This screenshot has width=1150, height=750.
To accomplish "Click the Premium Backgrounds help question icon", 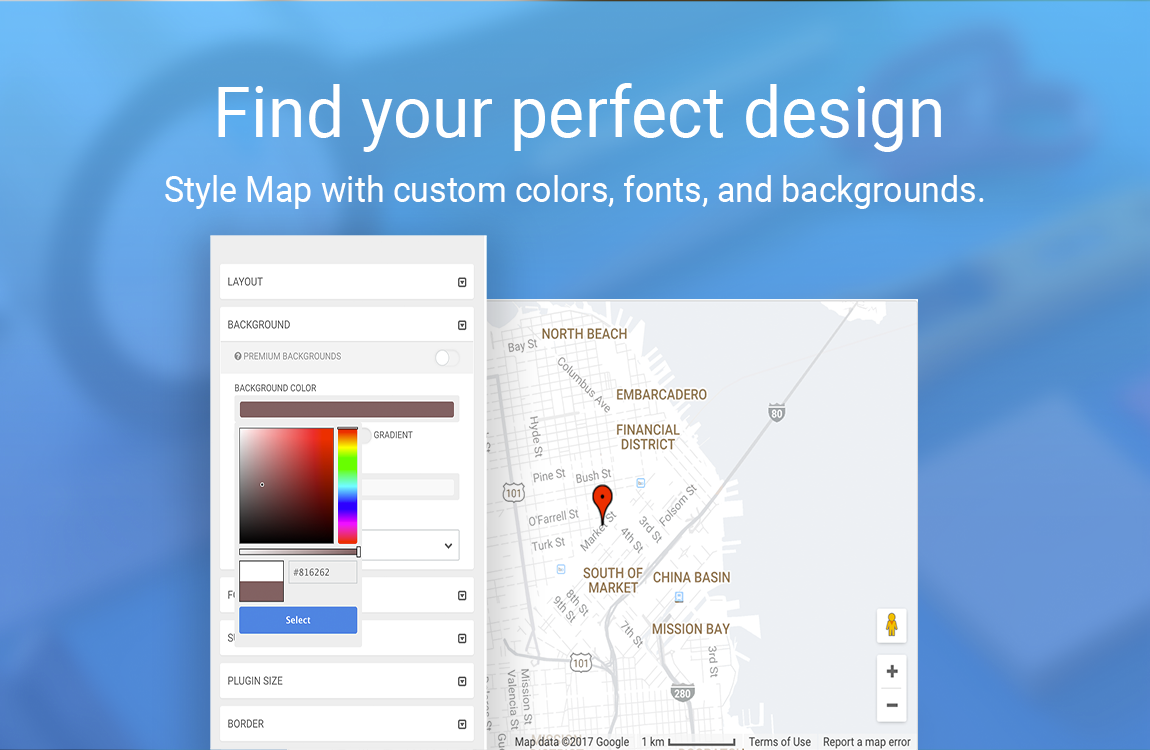I will (x=238, y=356).
